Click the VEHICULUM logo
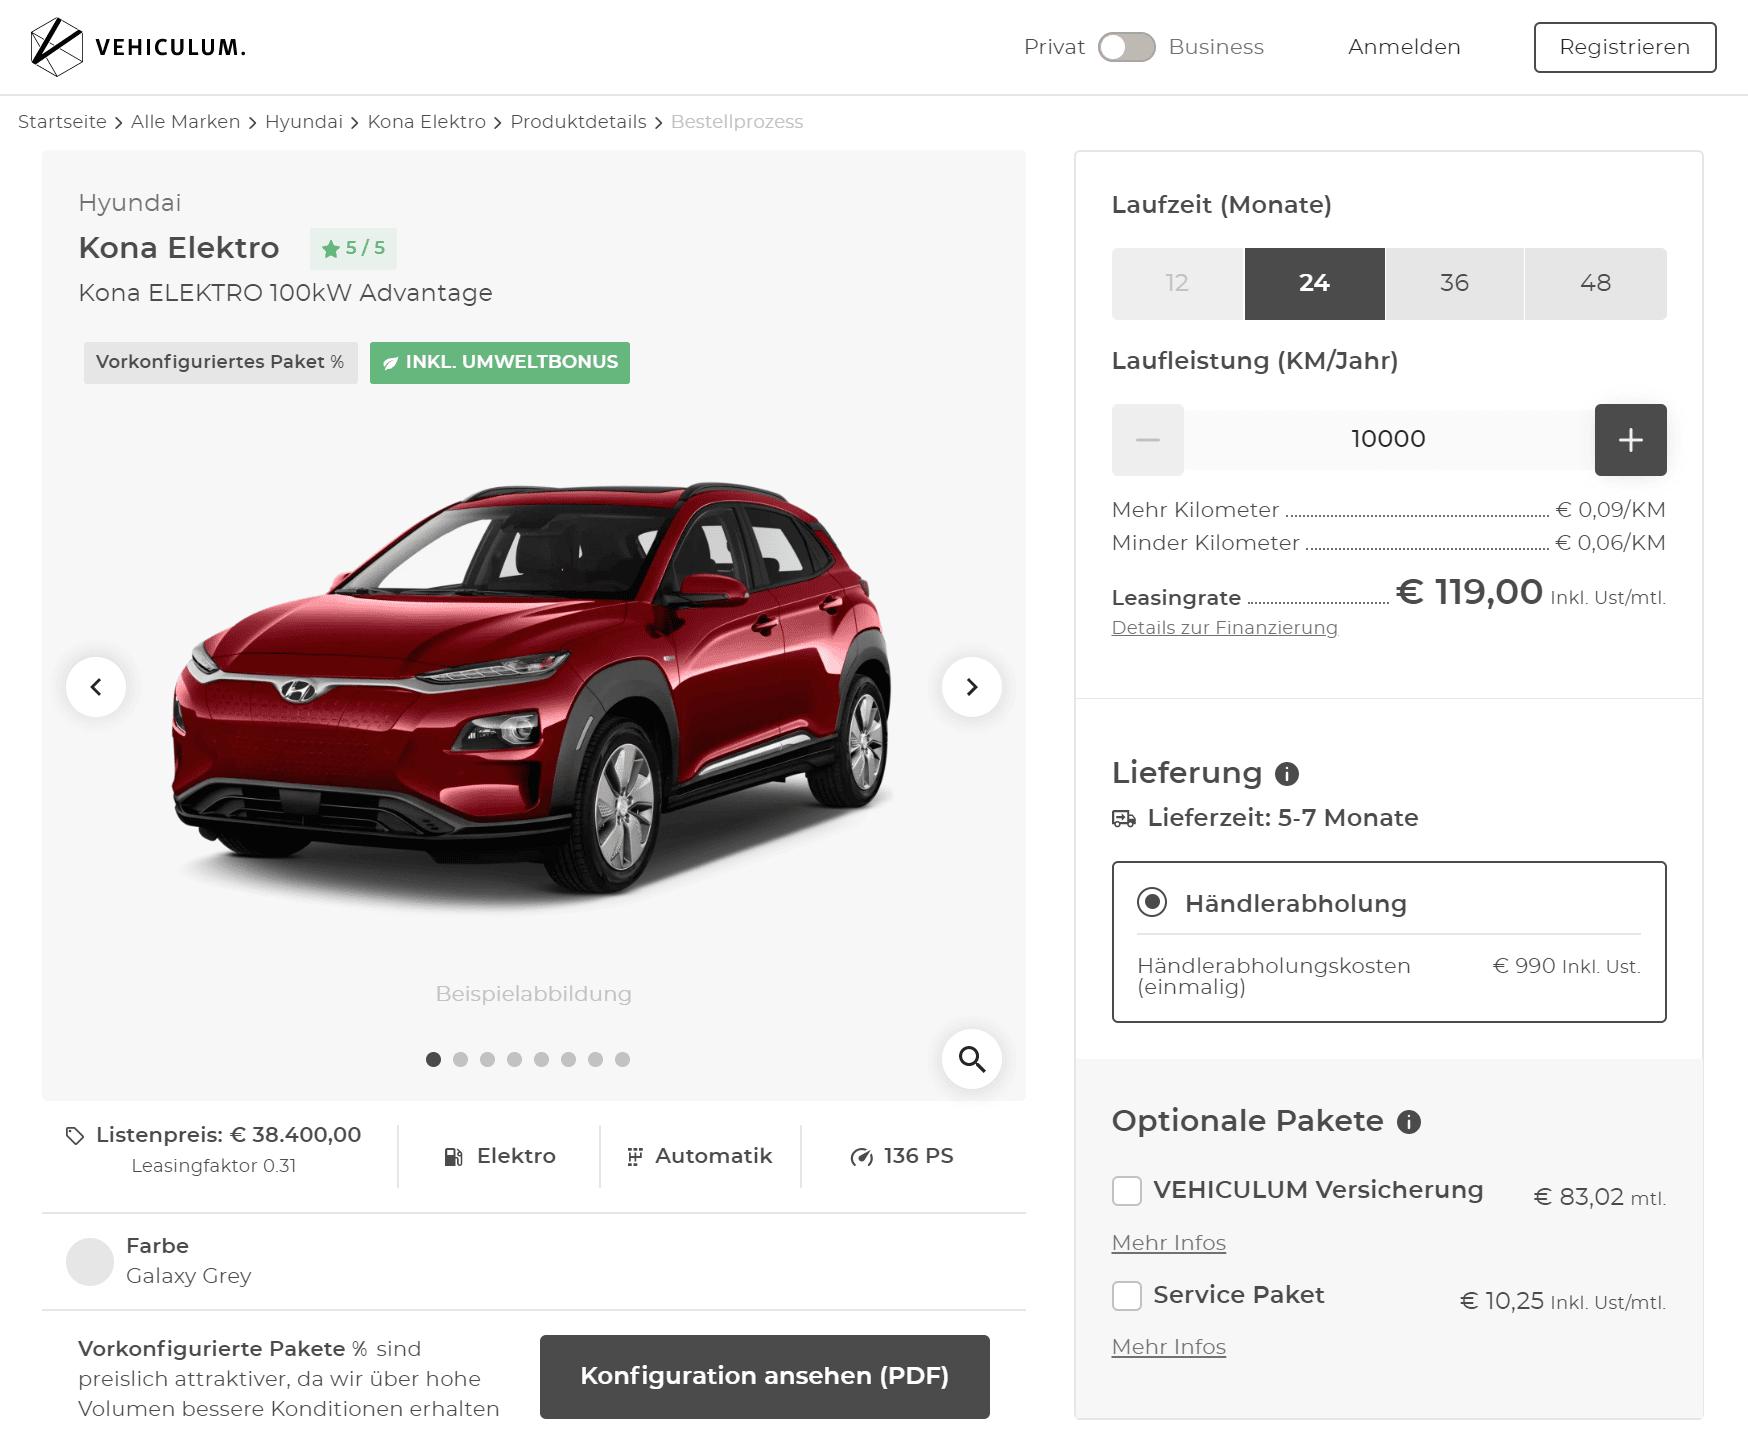This screenshot has height=1441, width=1748. pos(138,47)
